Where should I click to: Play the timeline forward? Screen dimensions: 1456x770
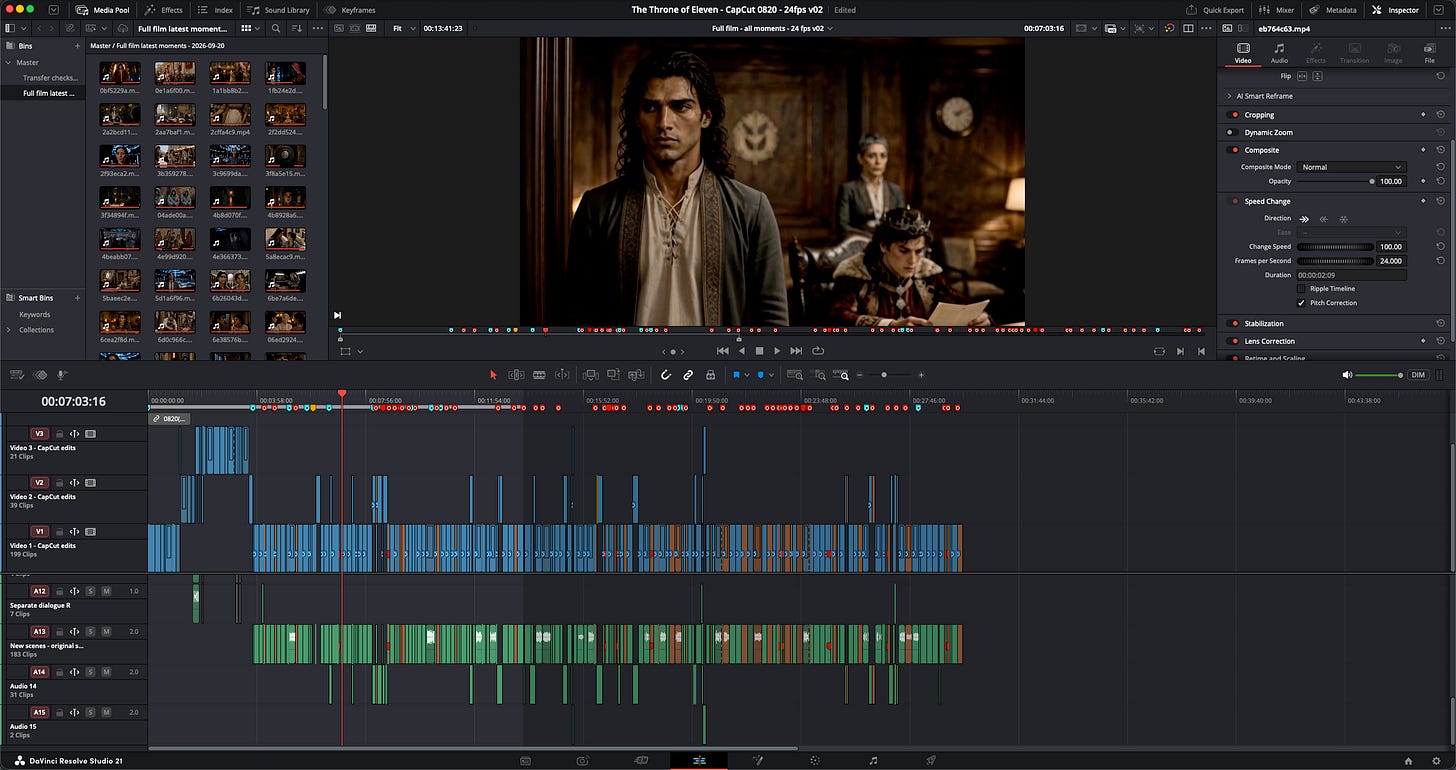coord(777,351)
